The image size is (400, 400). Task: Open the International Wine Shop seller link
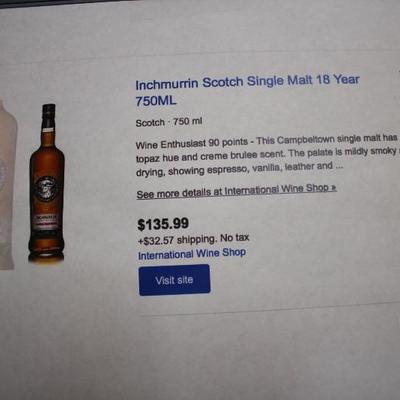tap(192, 254)
